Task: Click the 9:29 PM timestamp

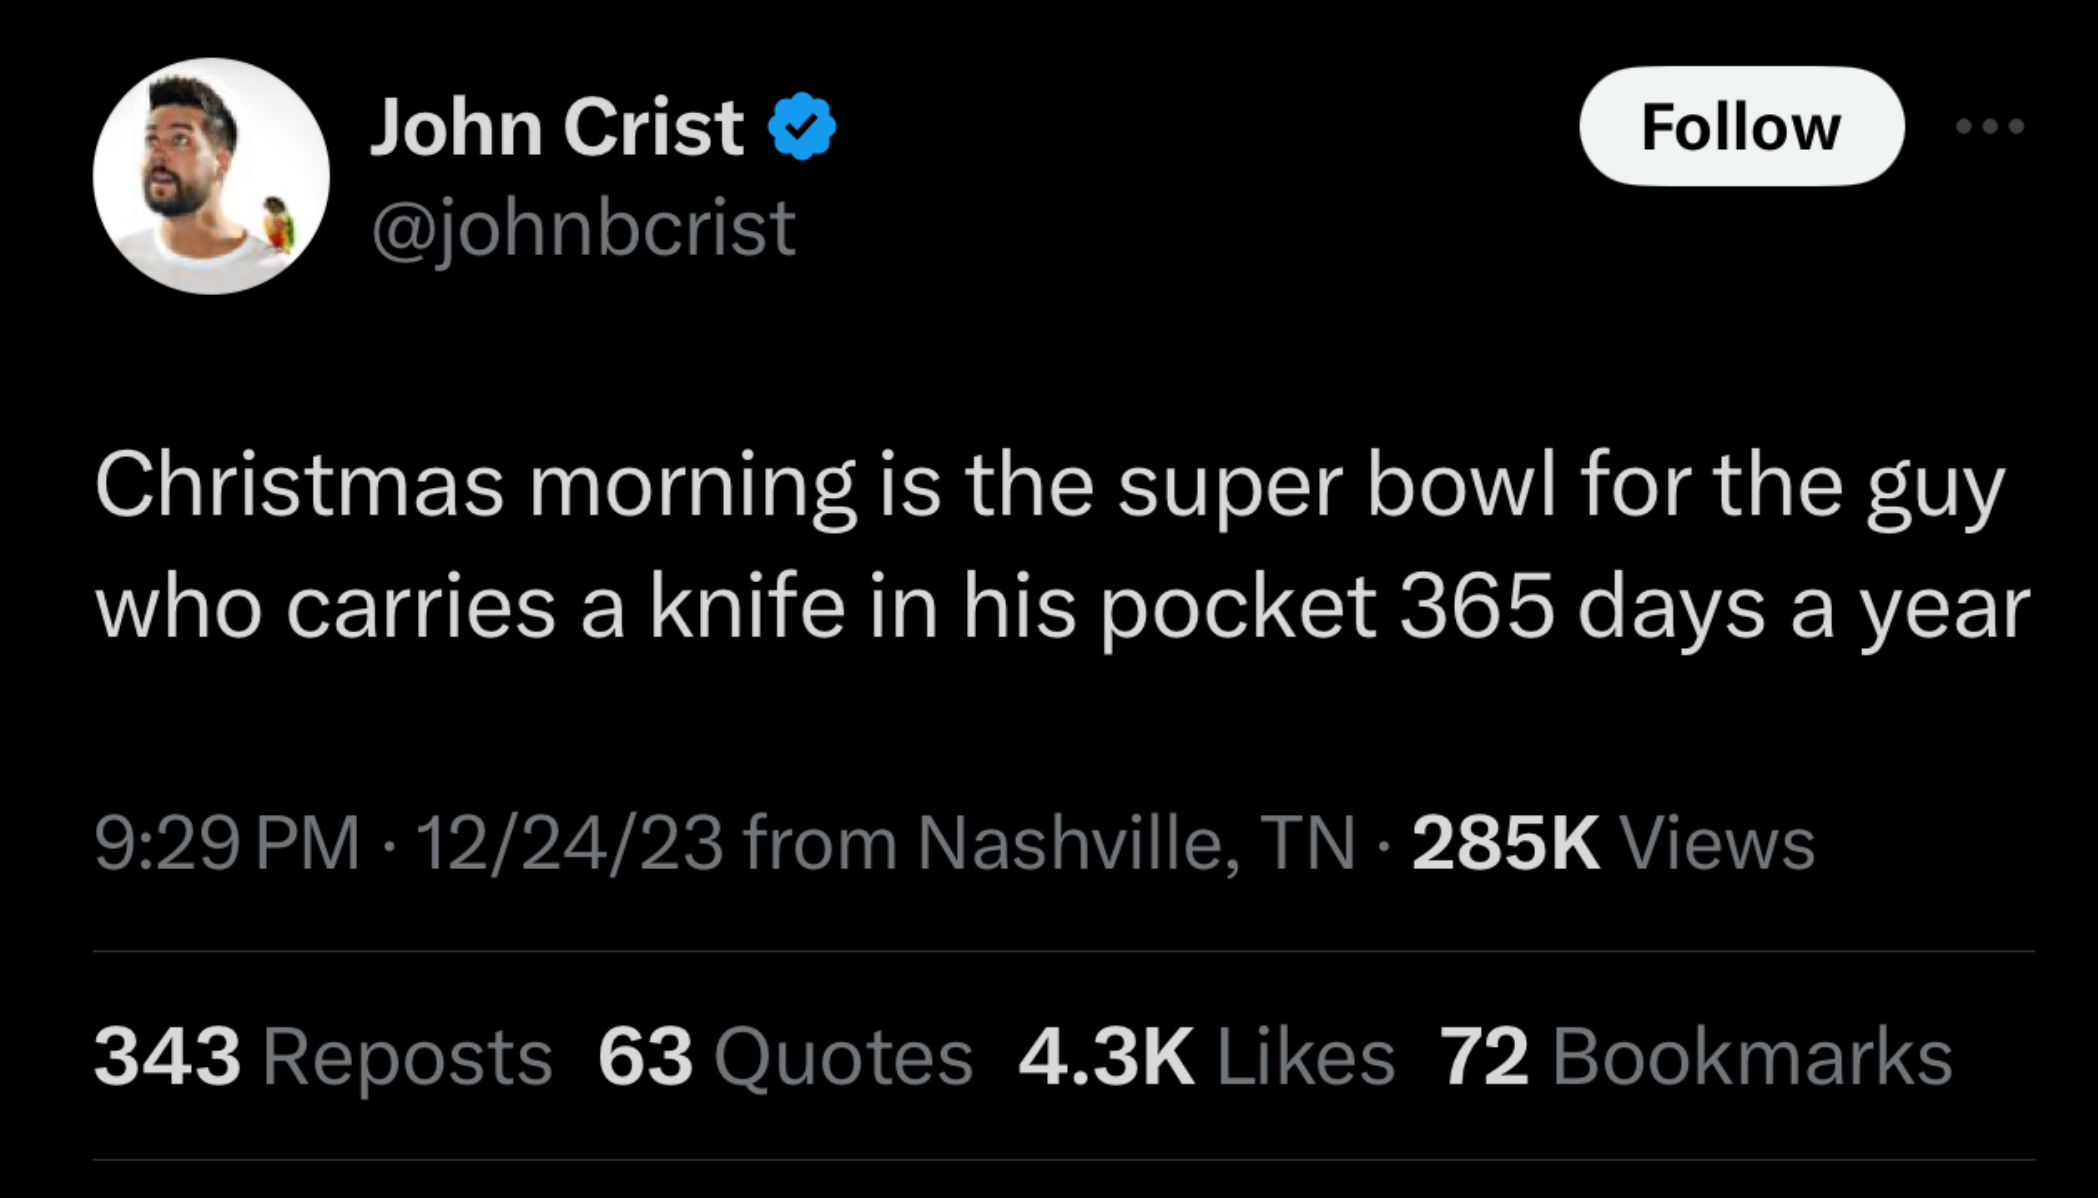Action: 227,843
